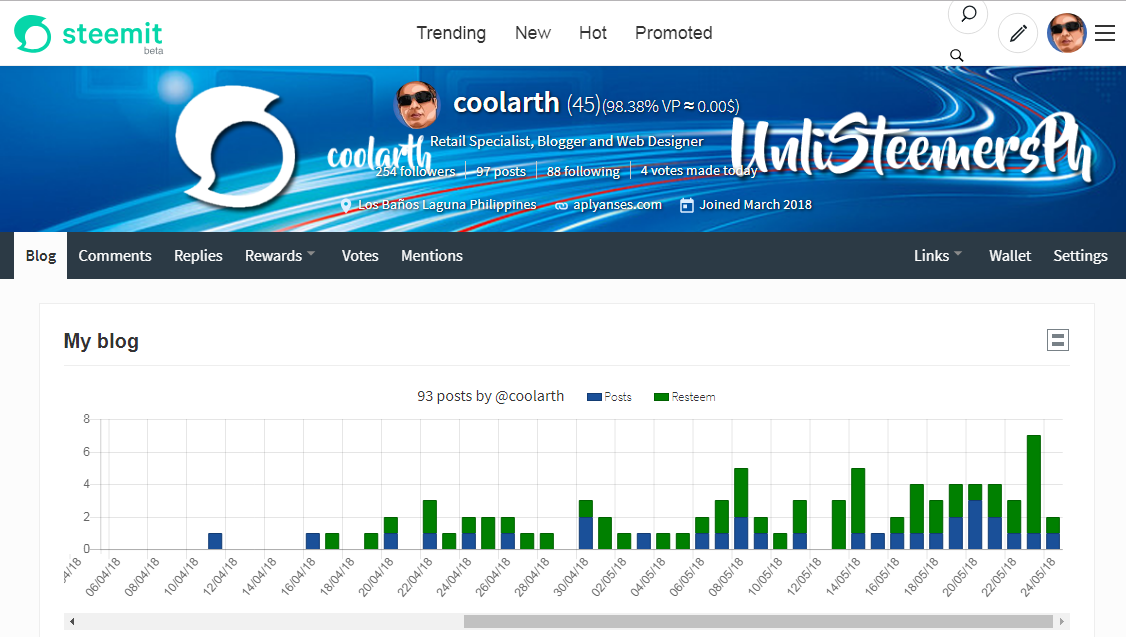
Task: Click the 4 votes made today text
Action: pos(699,171)
